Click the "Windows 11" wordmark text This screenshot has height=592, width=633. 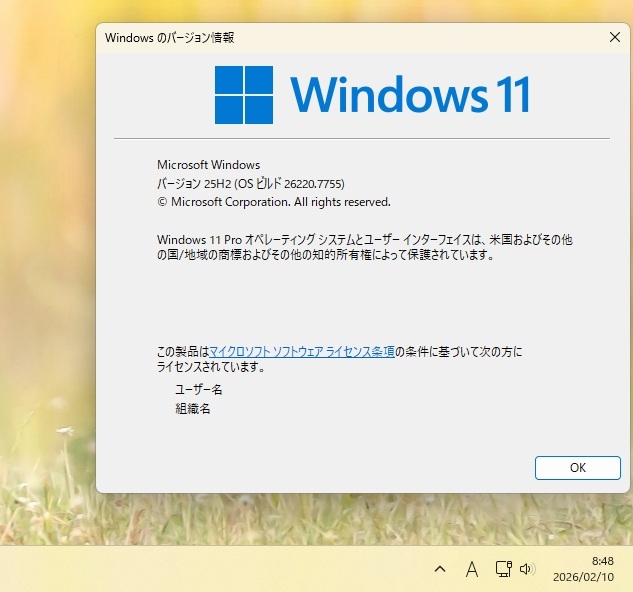pyautogui.click(x=410, y=94)
